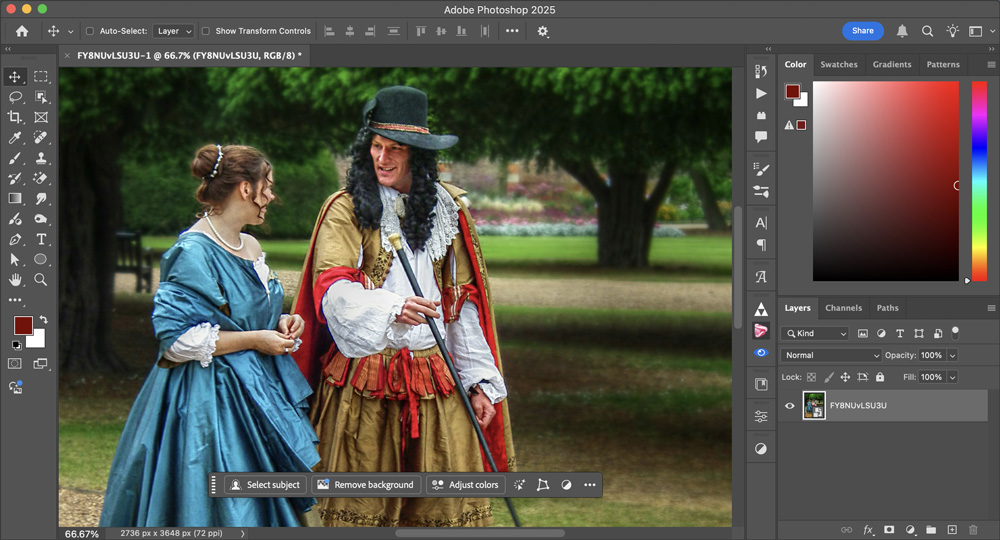Switch to the Paths tab
The height and width of the screenshot is (540, 1000).
tap(887, 308)
